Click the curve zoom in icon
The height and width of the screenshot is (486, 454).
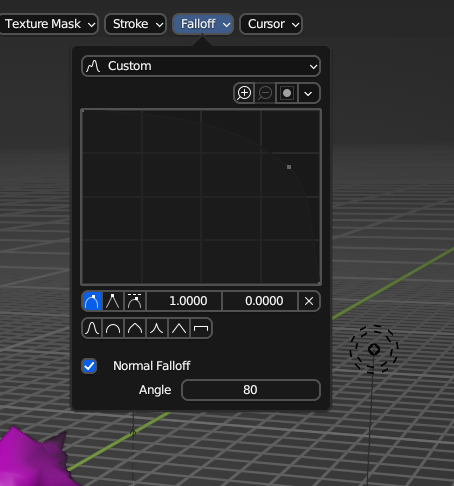(244, 93)
